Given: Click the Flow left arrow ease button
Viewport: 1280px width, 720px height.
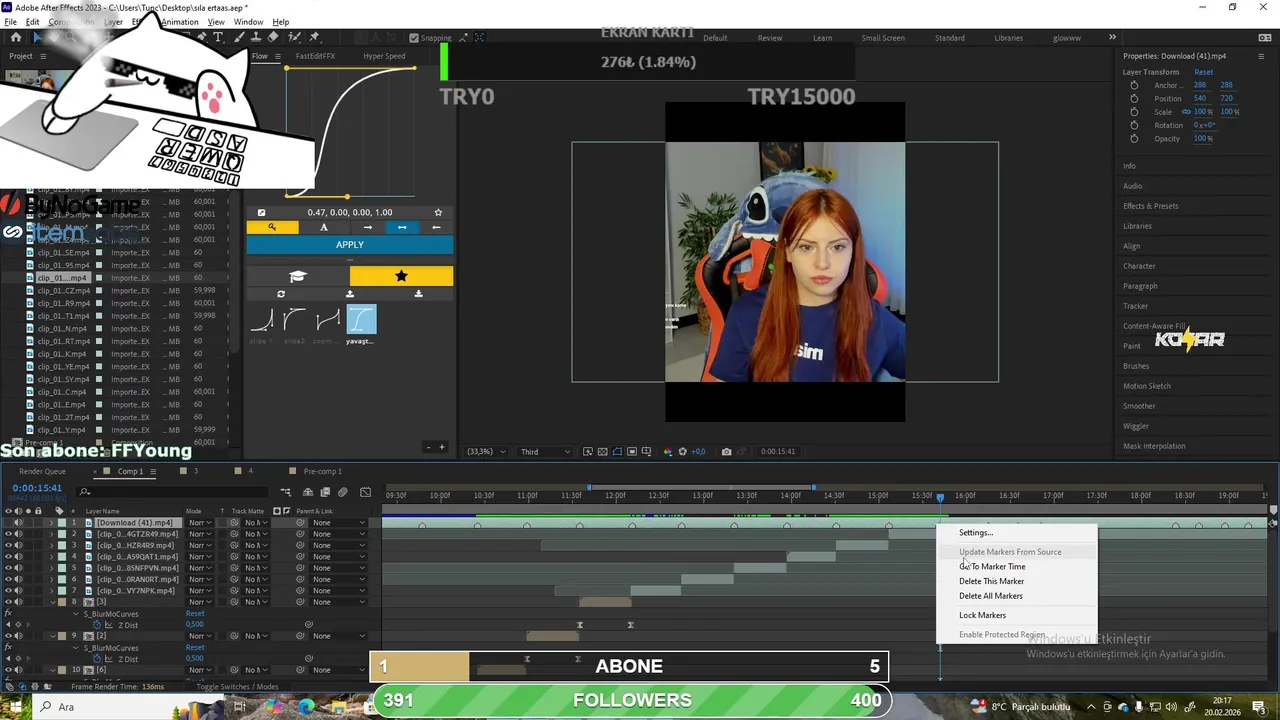Looking at the screenshot, I should tap(436, 227).
